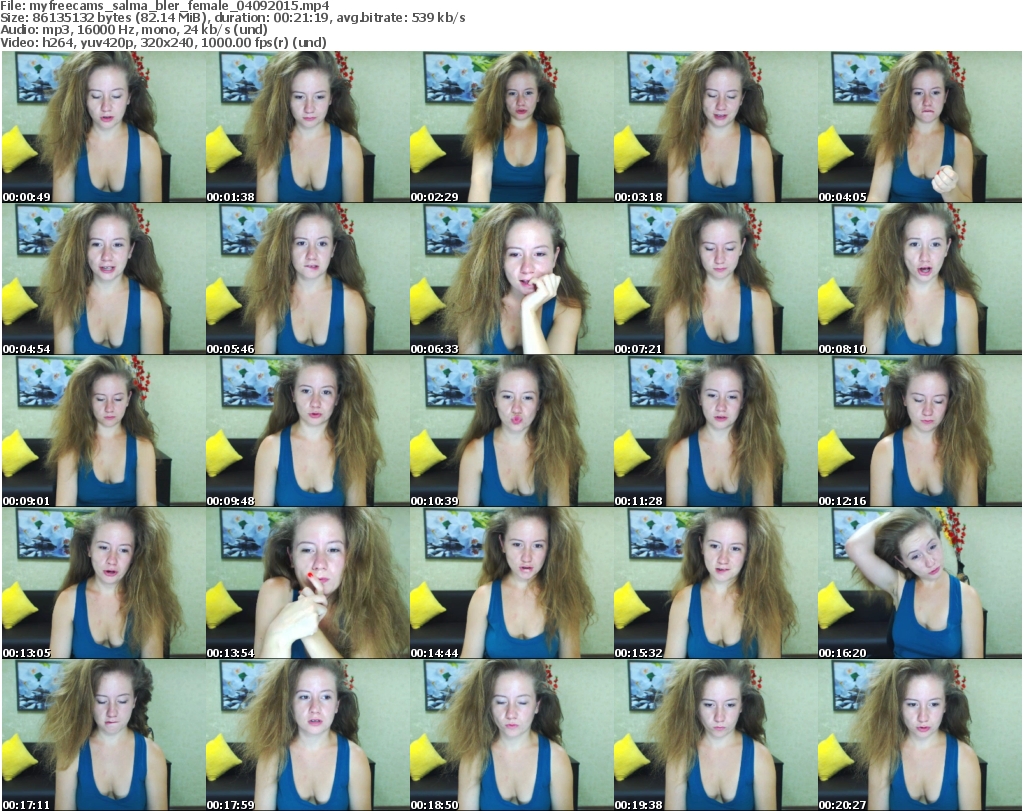This screenshot has height=811, width=1024.
Task: Select the thumbnail frame at 00:07:21
Action: (x=716, y=279)
